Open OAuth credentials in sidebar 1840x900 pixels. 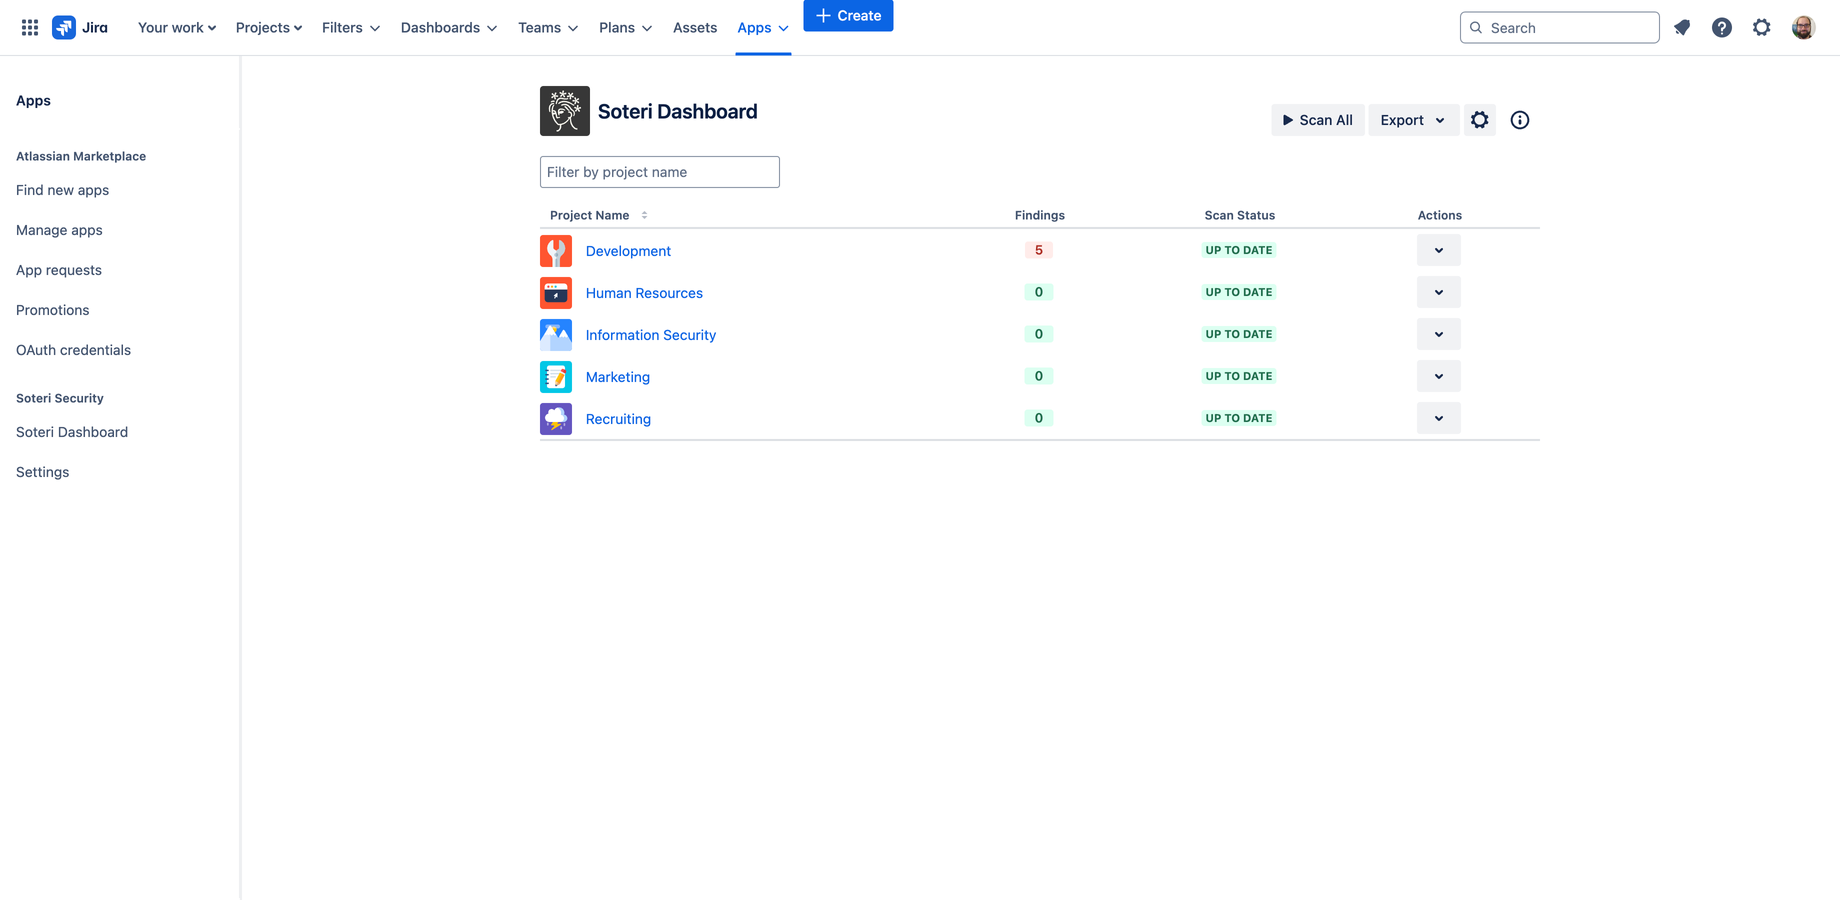(x=73, y=350)
